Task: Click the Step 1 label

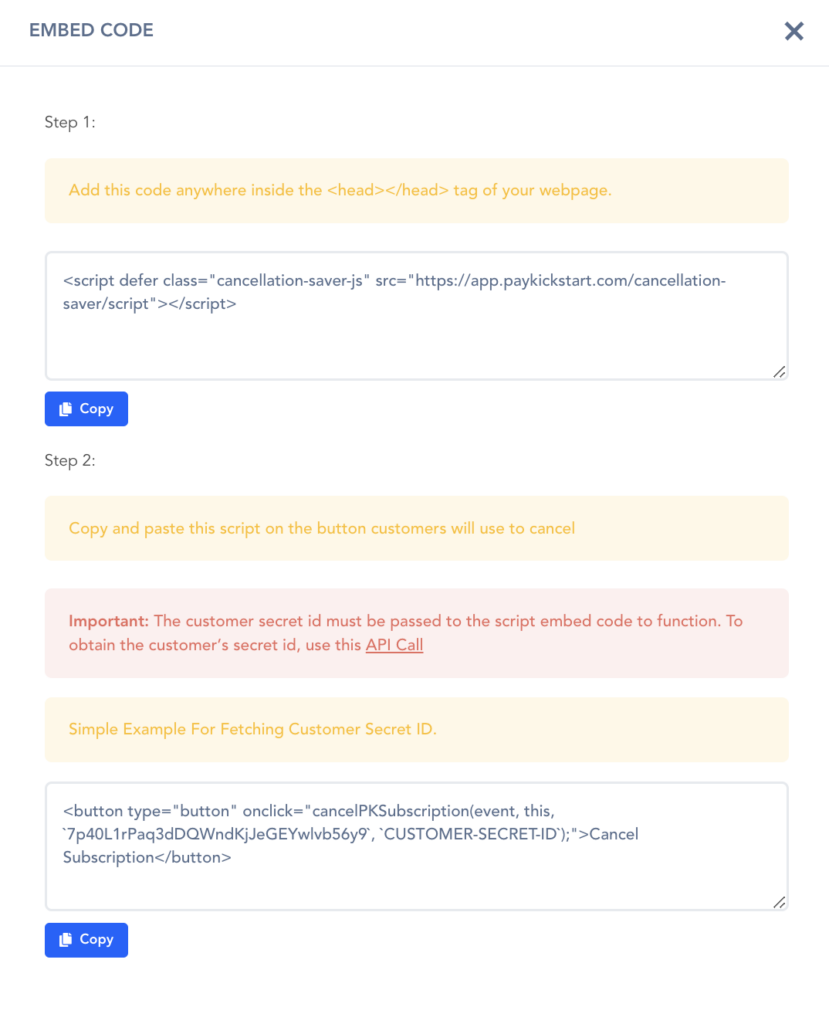Action: (70, 122)
